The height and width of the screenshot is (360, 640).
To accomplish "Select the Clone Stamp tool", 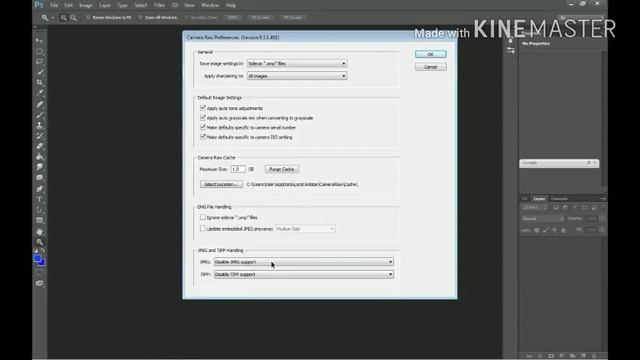I will pos(39,125).
